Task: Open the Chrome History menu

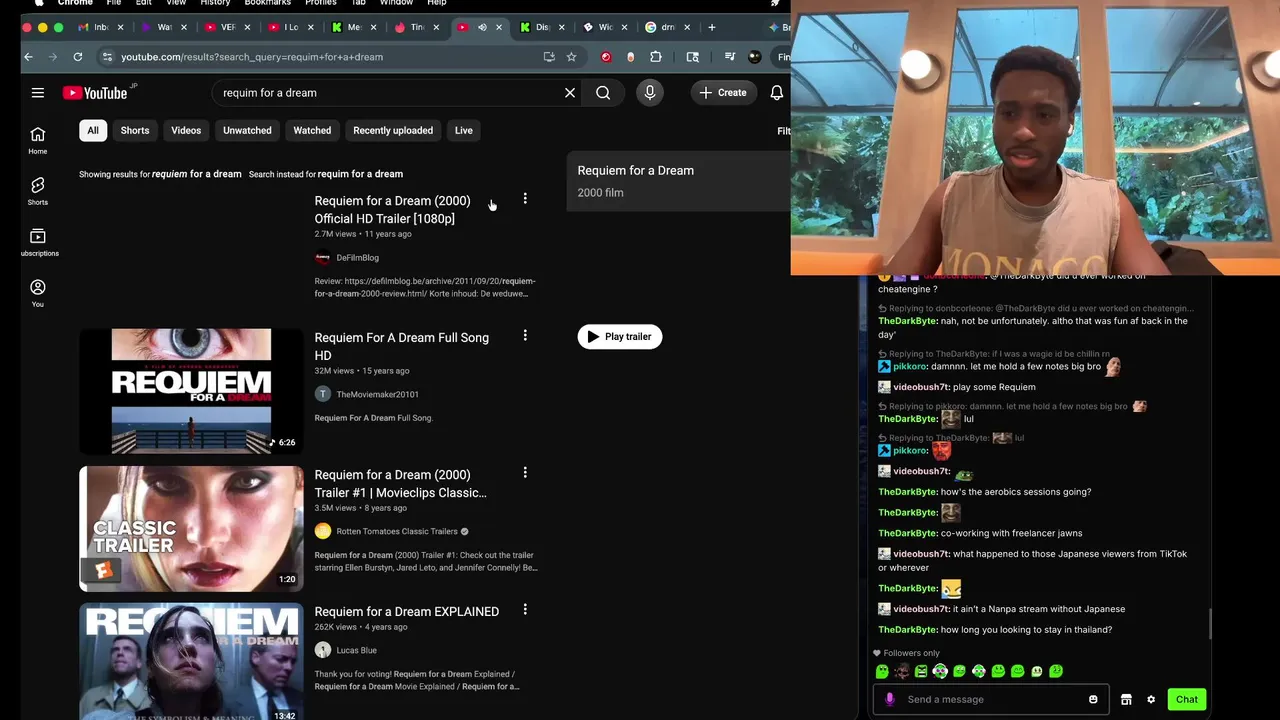Action: [x=215, y=3]
